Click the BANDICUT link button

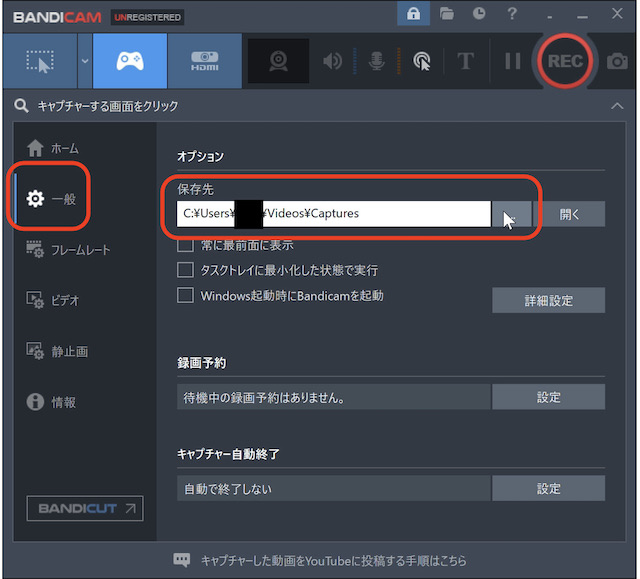pyautogui.click(x=85, y=508)
